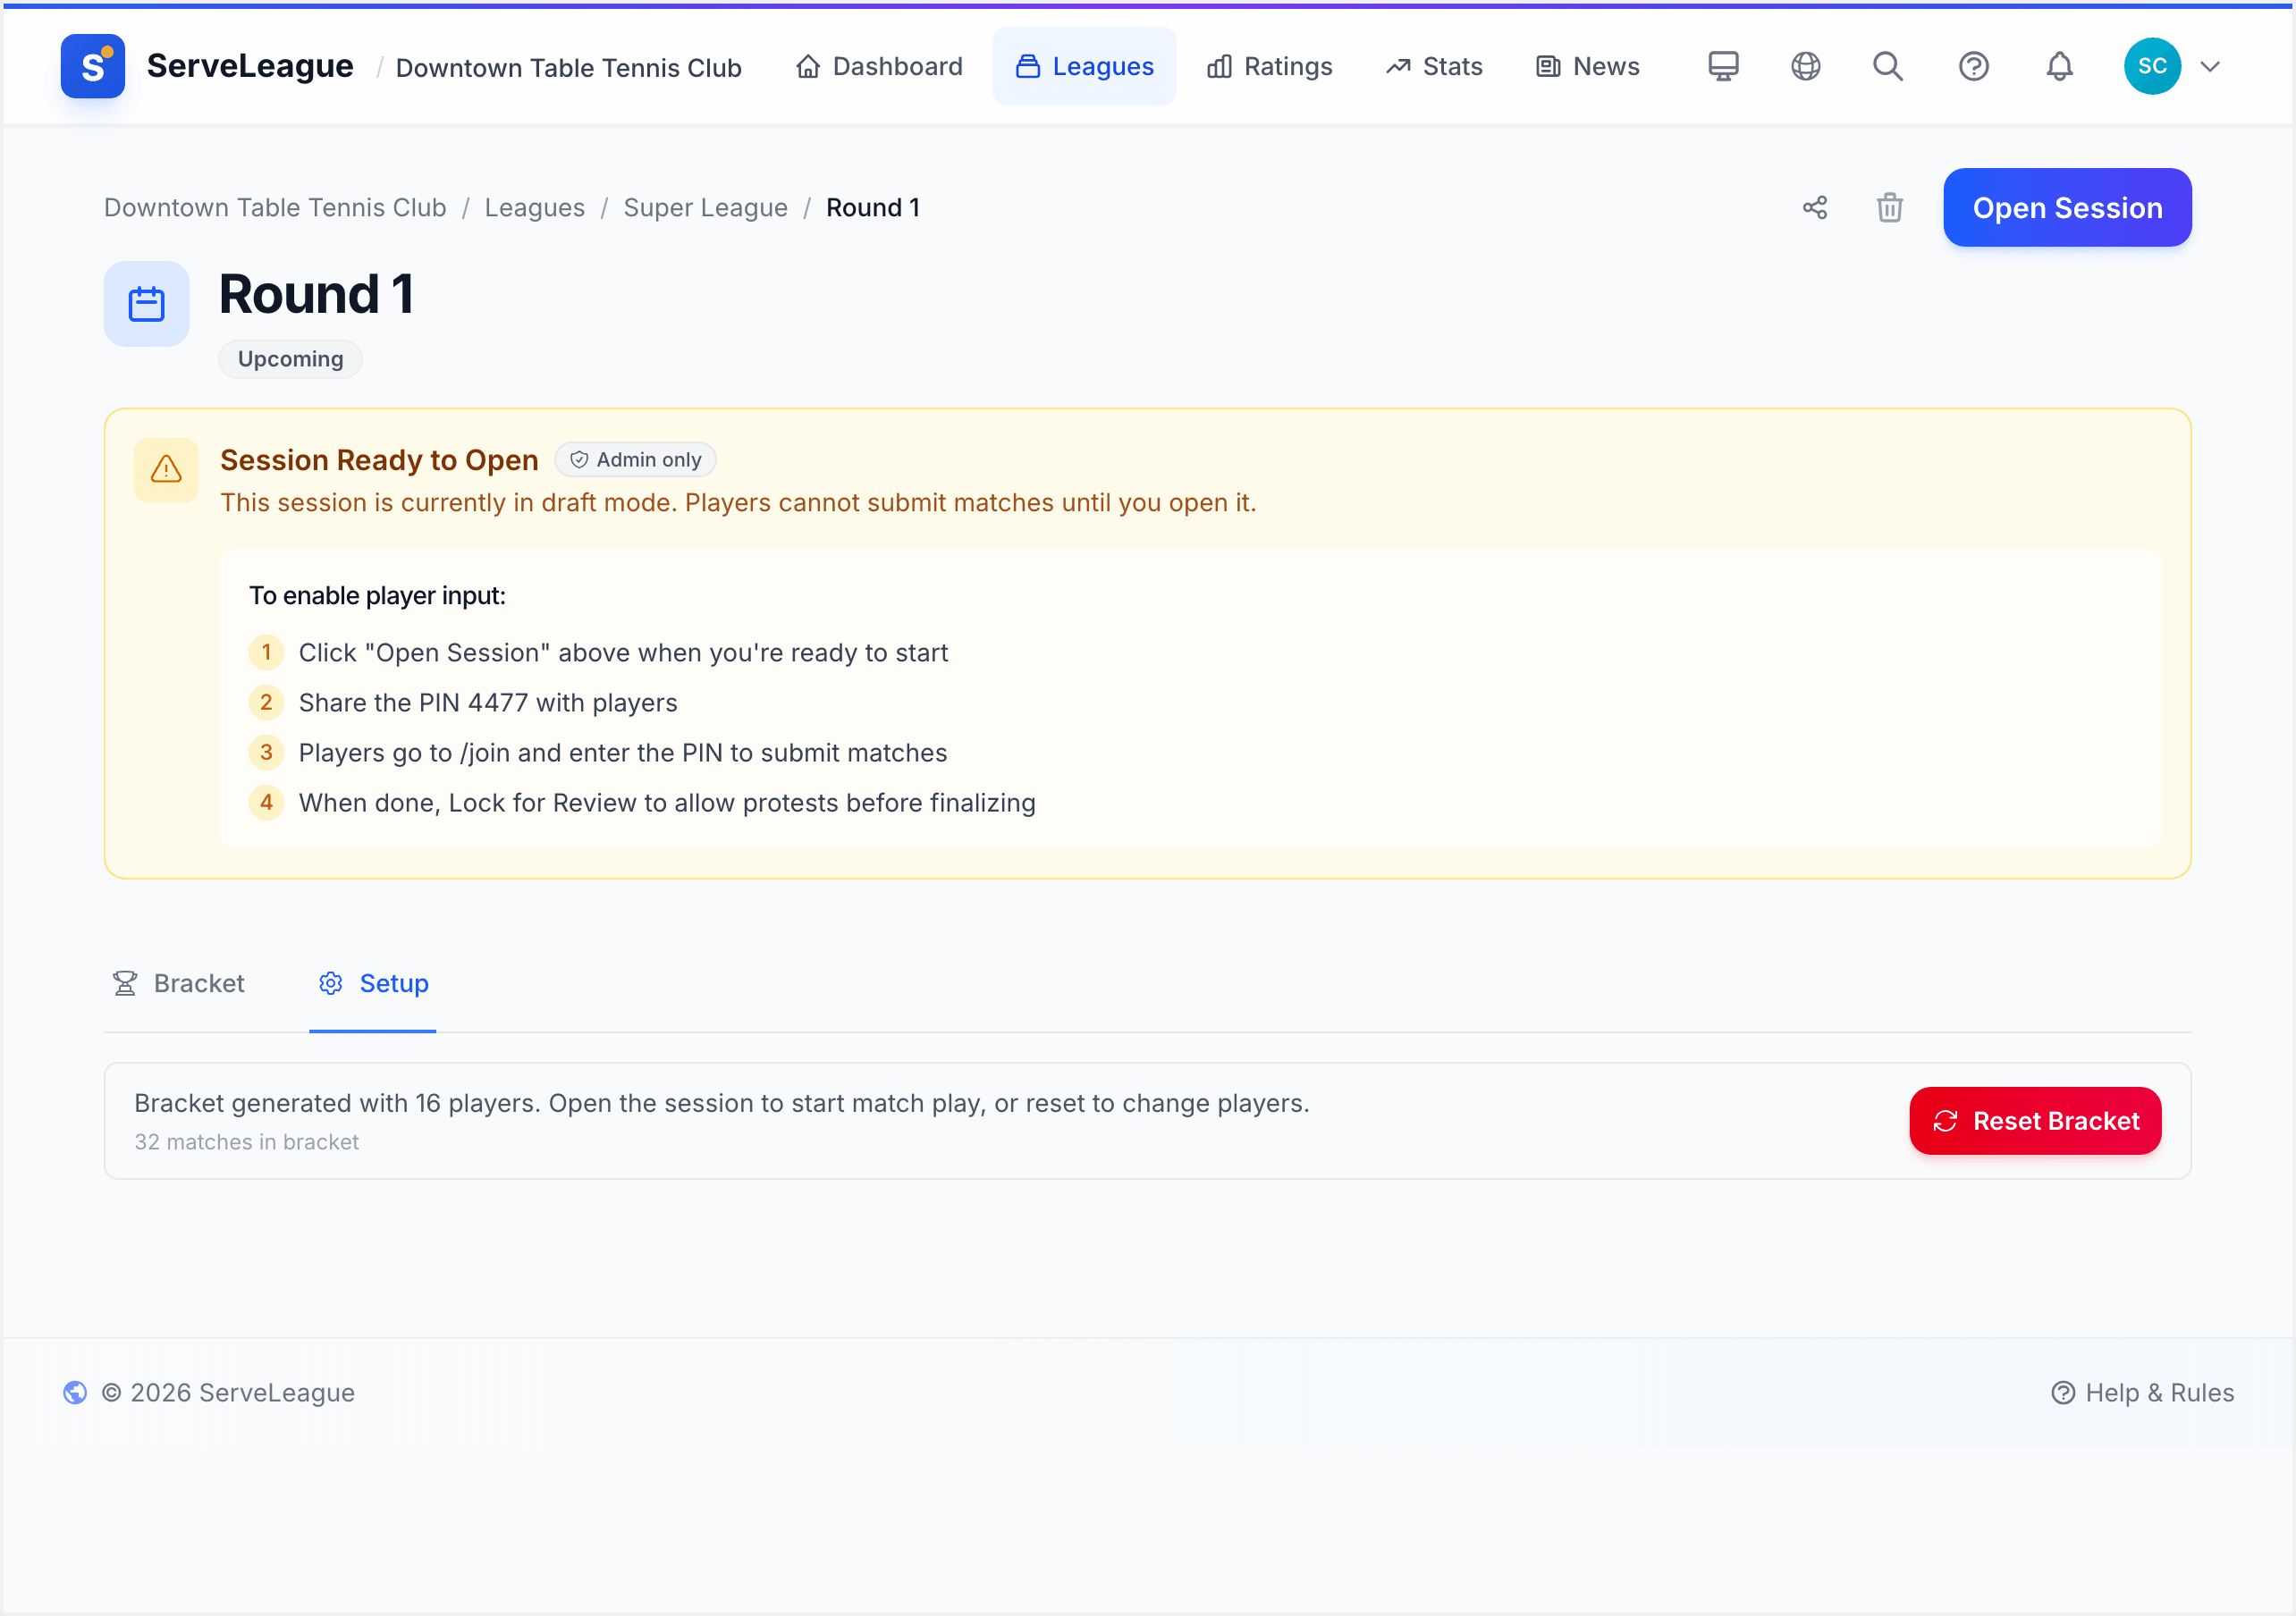Click the ServeLeague logo icon
The width and height of the screenshot is (2296, 1616).
pos(92,66)
